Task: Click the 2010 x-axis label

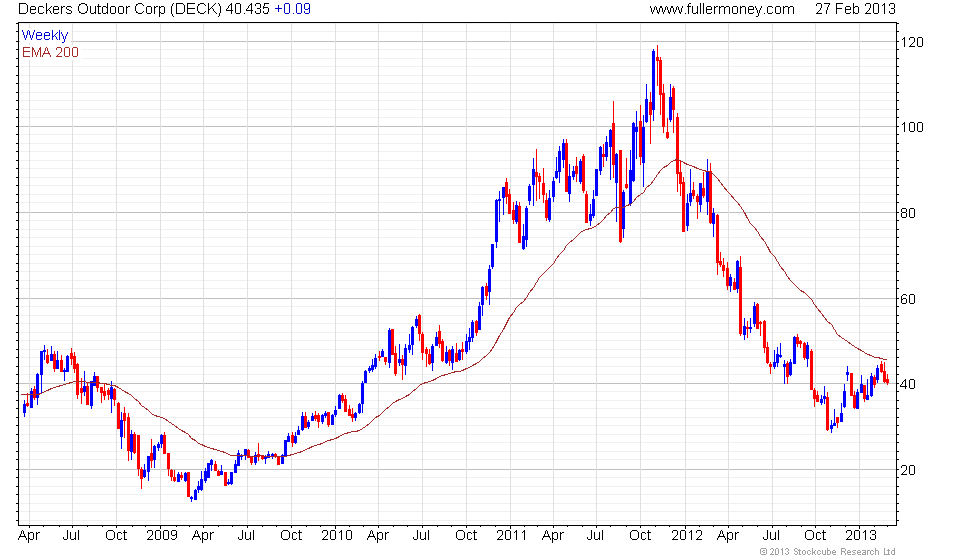Action: (337, 535)
